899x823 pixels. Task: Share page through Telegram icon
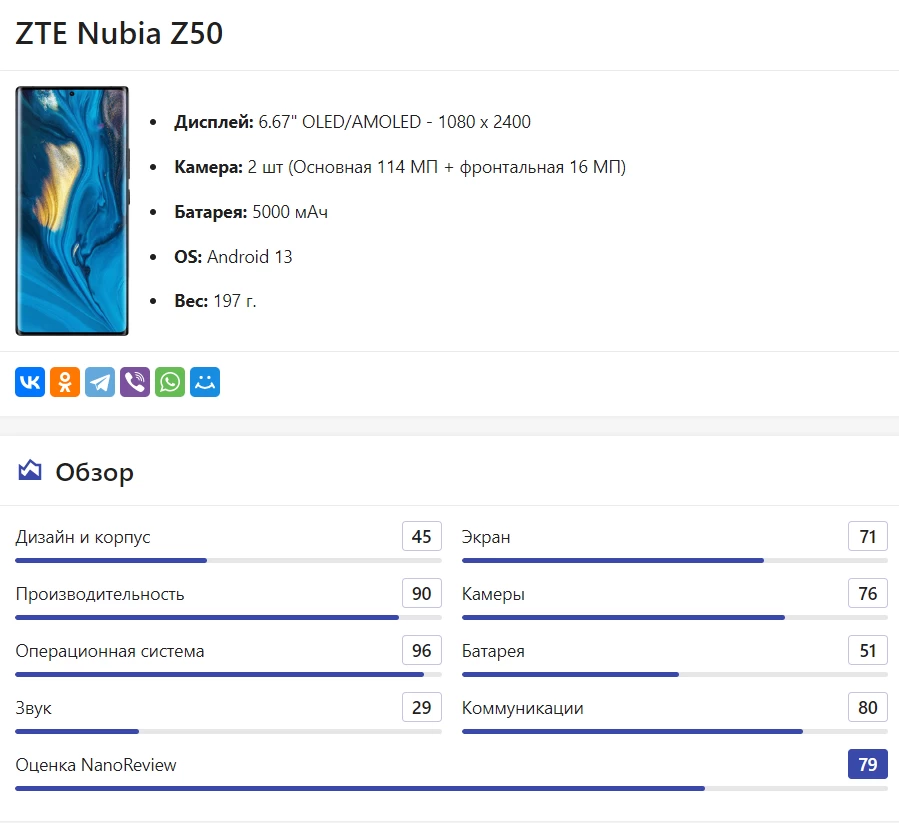click(100, 382)
